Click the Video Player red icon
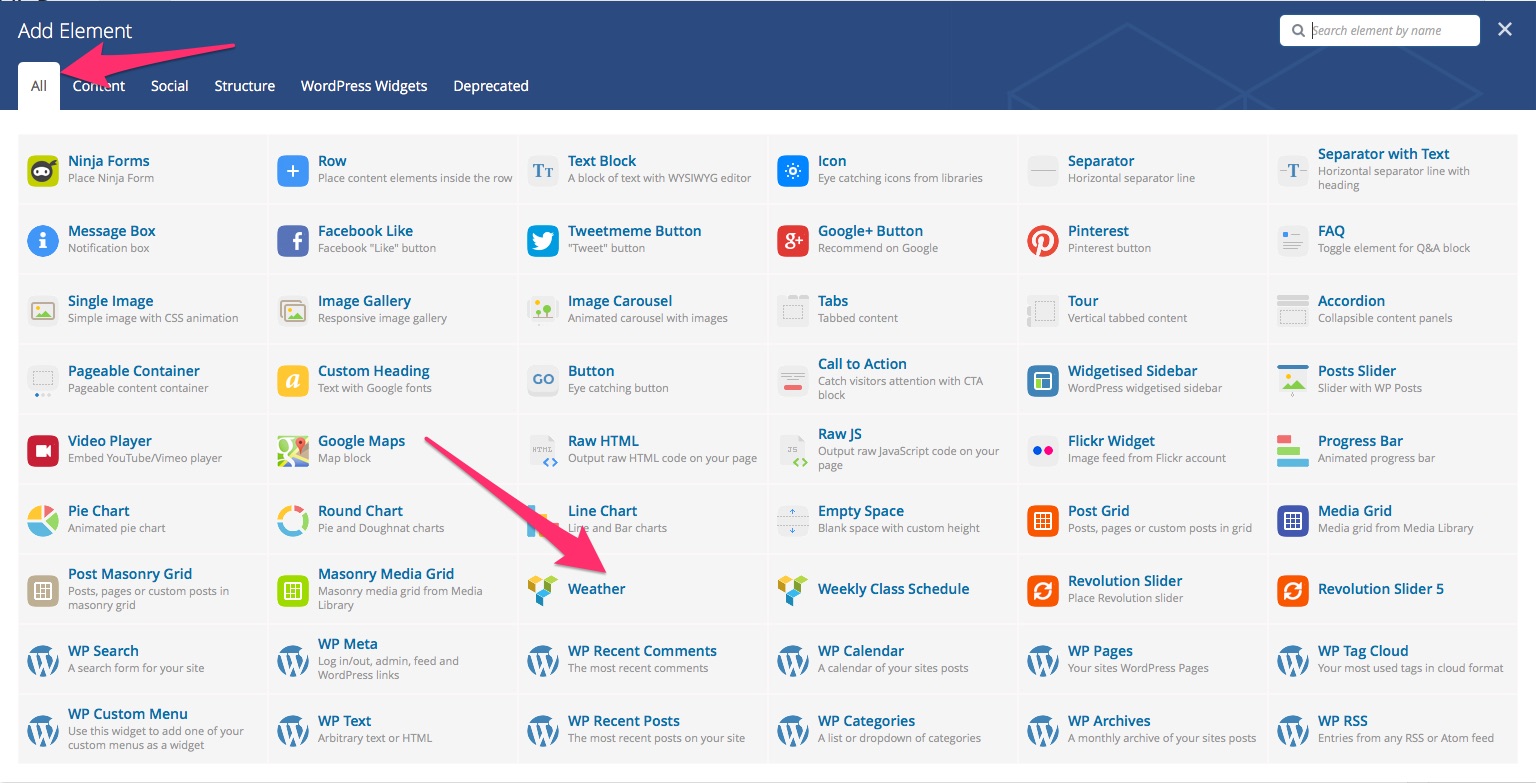This screenshot has width=1536, height=783. 43,451
